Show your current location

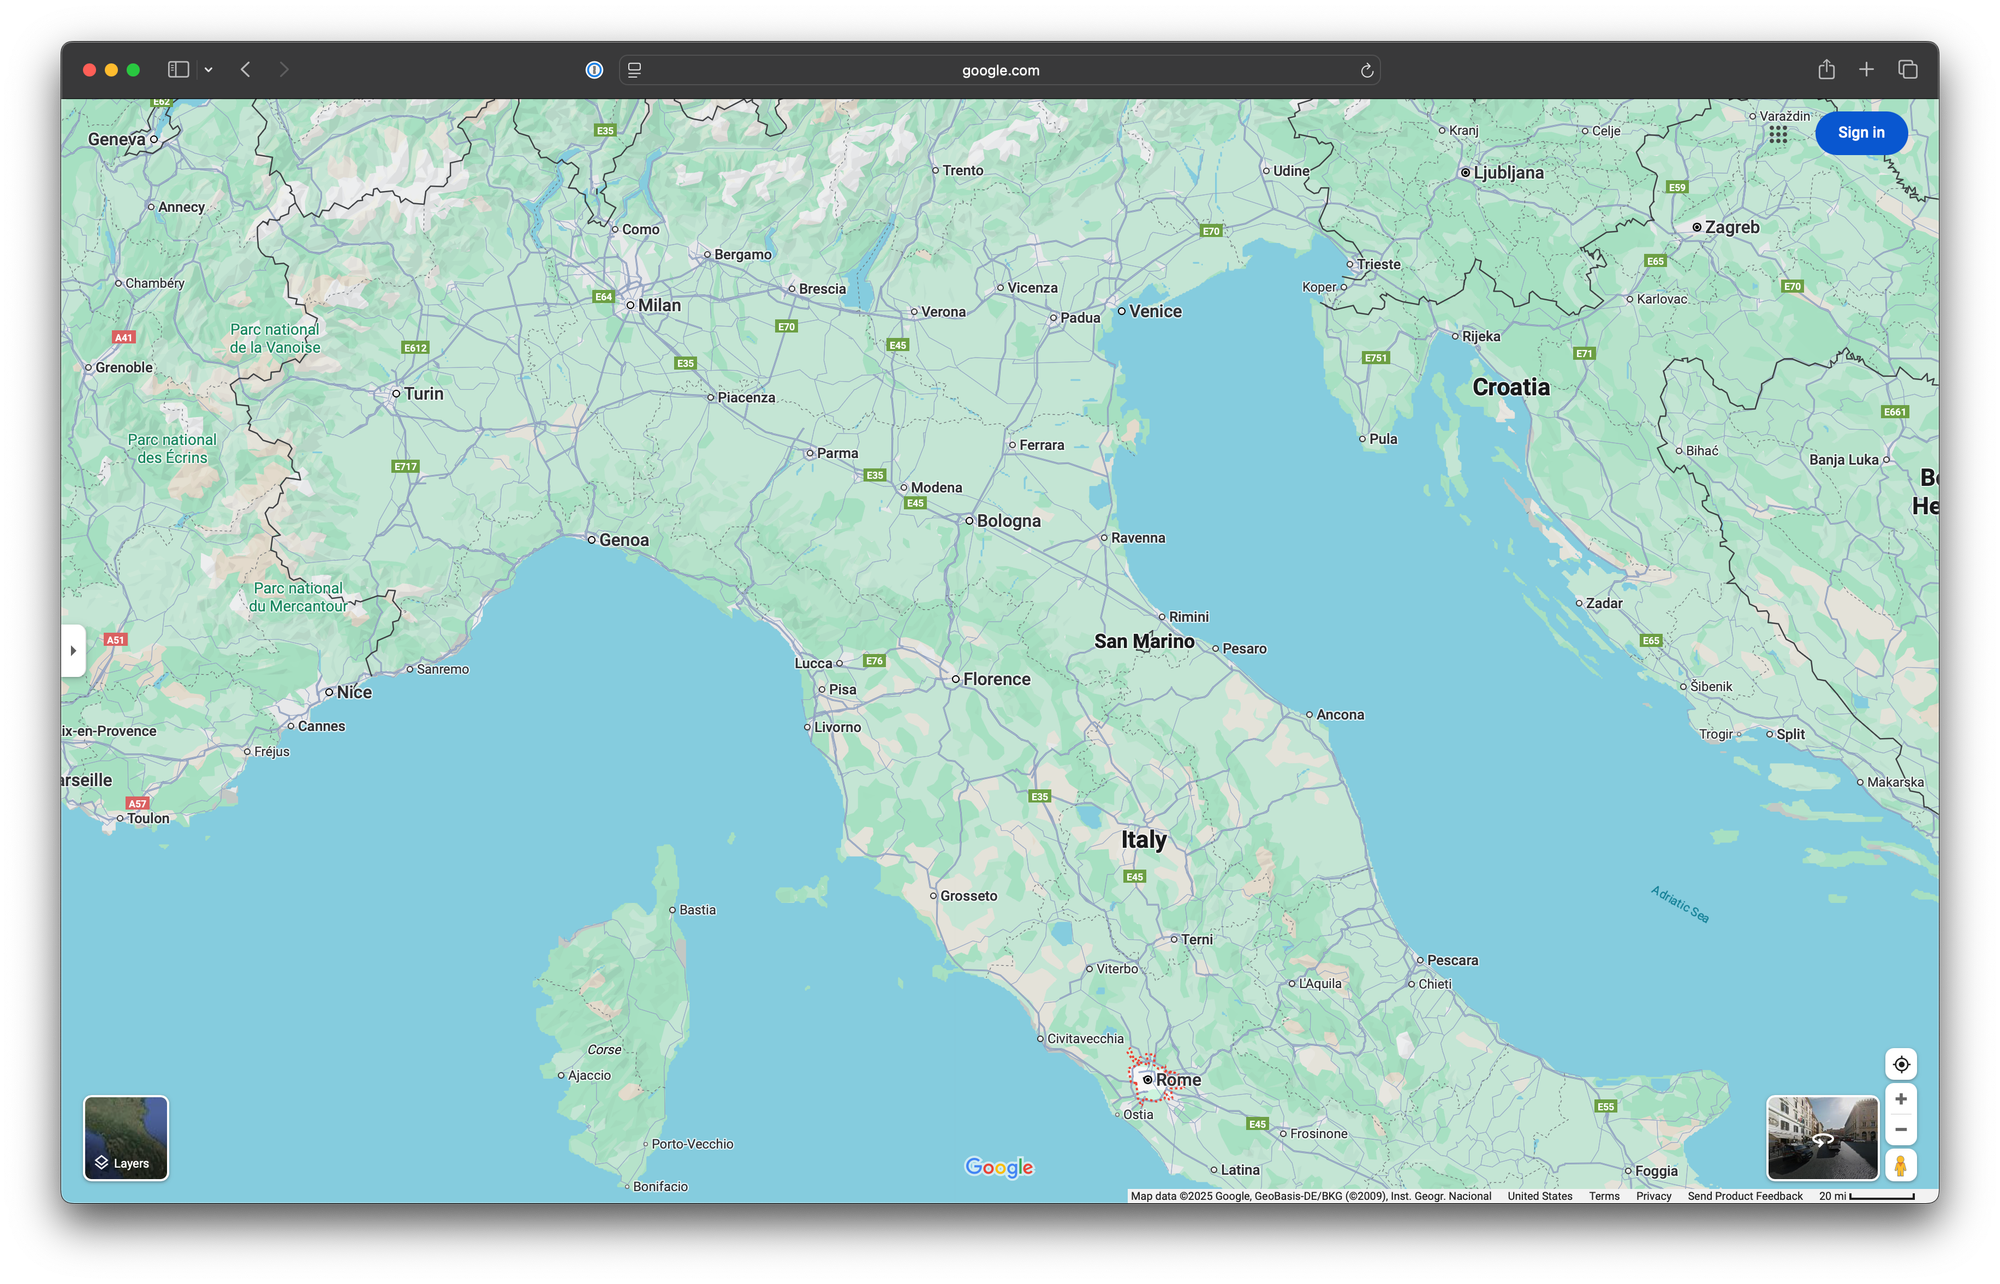click(1901, 1064)
